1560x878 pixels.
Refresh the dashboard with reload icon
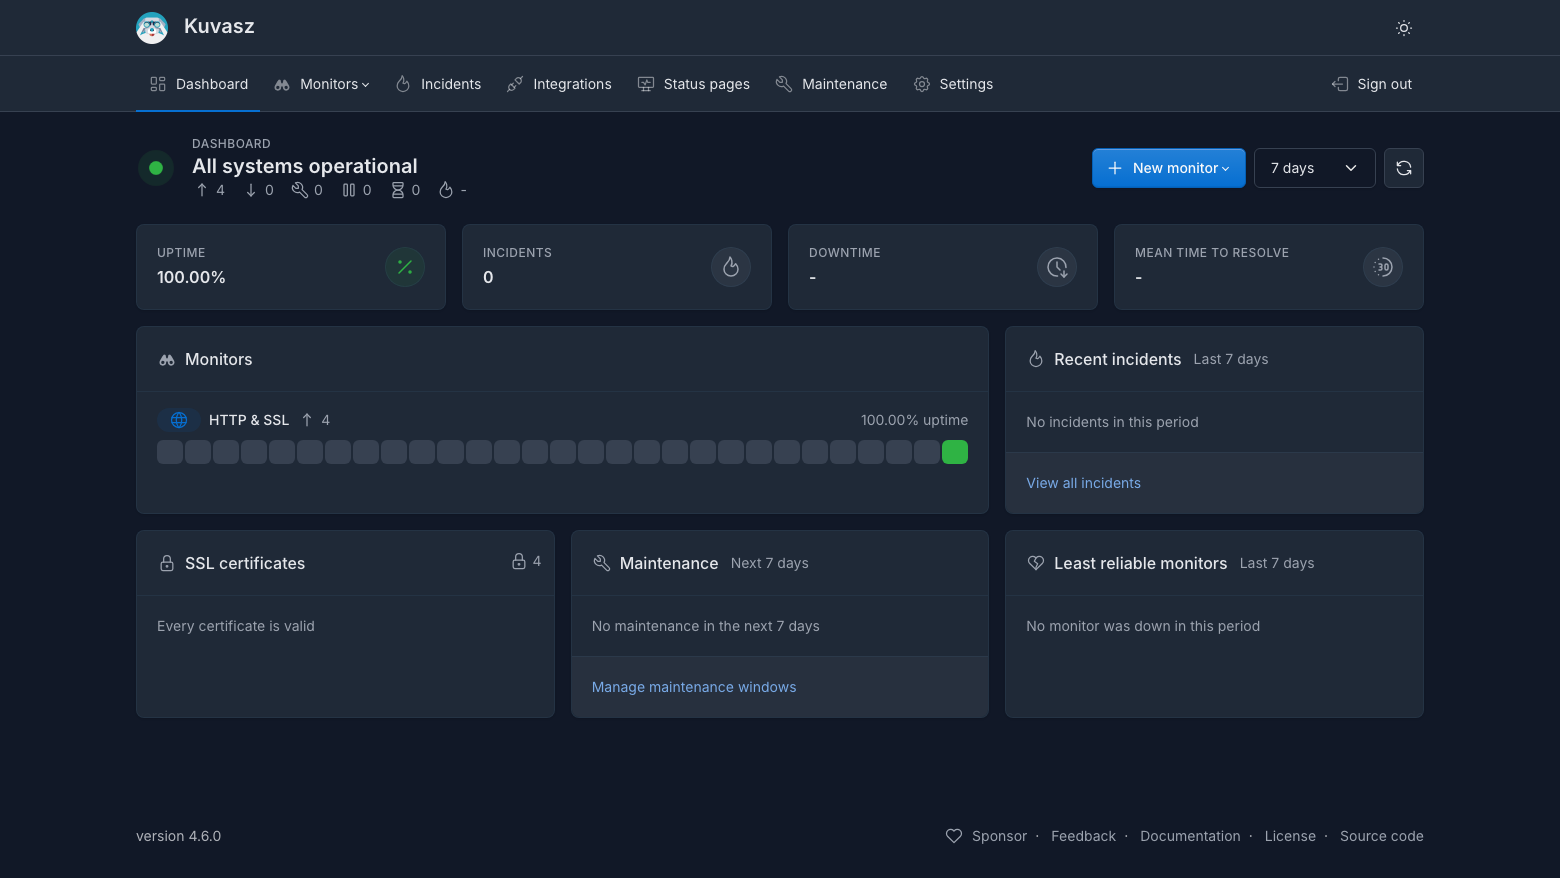(1404, 168)
